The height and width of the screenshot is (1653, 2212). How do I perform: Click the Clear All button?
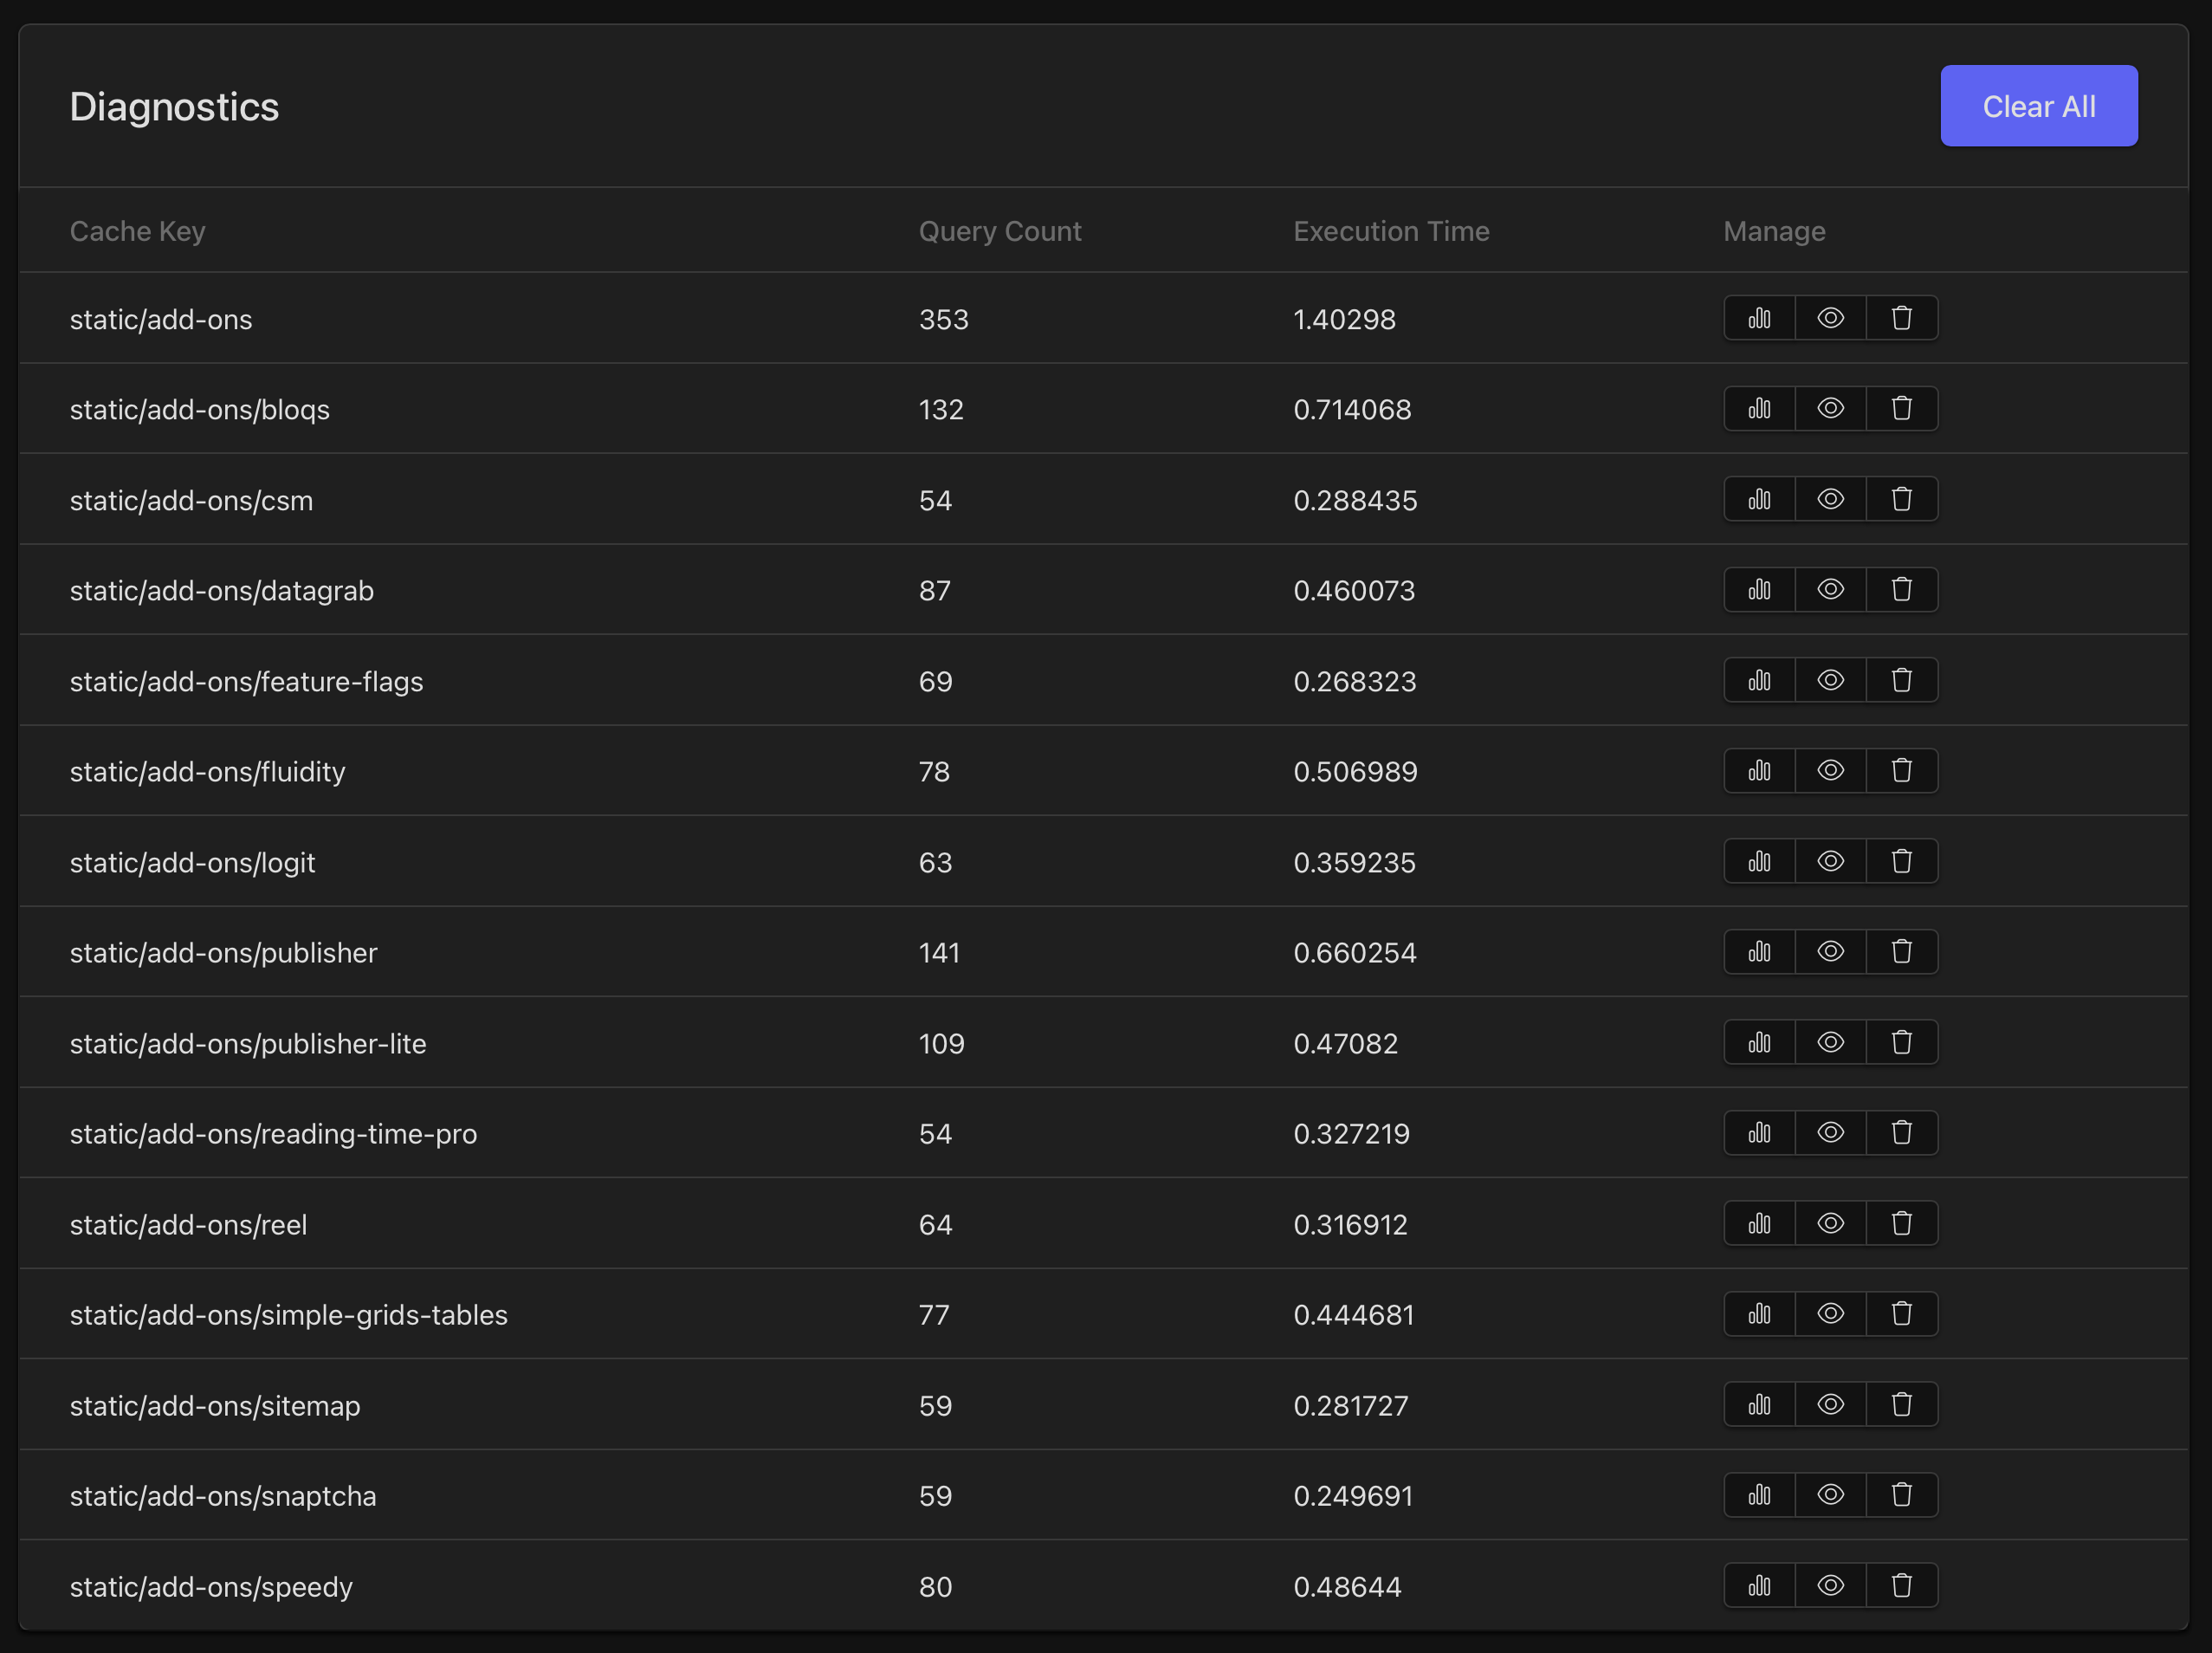click(x=2038, y=106)
